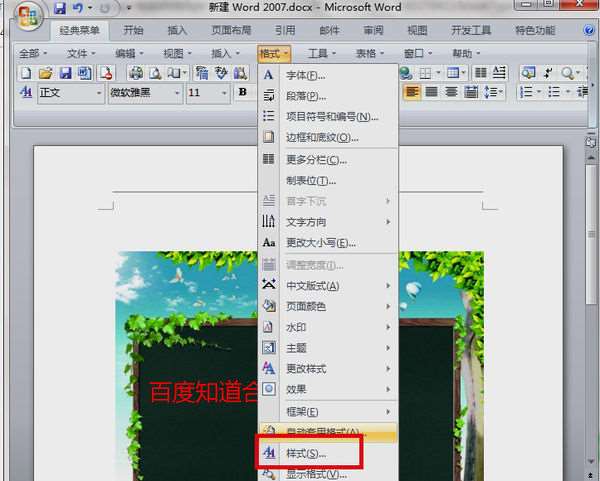Create a new blank document icon
The height and width of the screenshot is (481, 600).
(26, 73)
